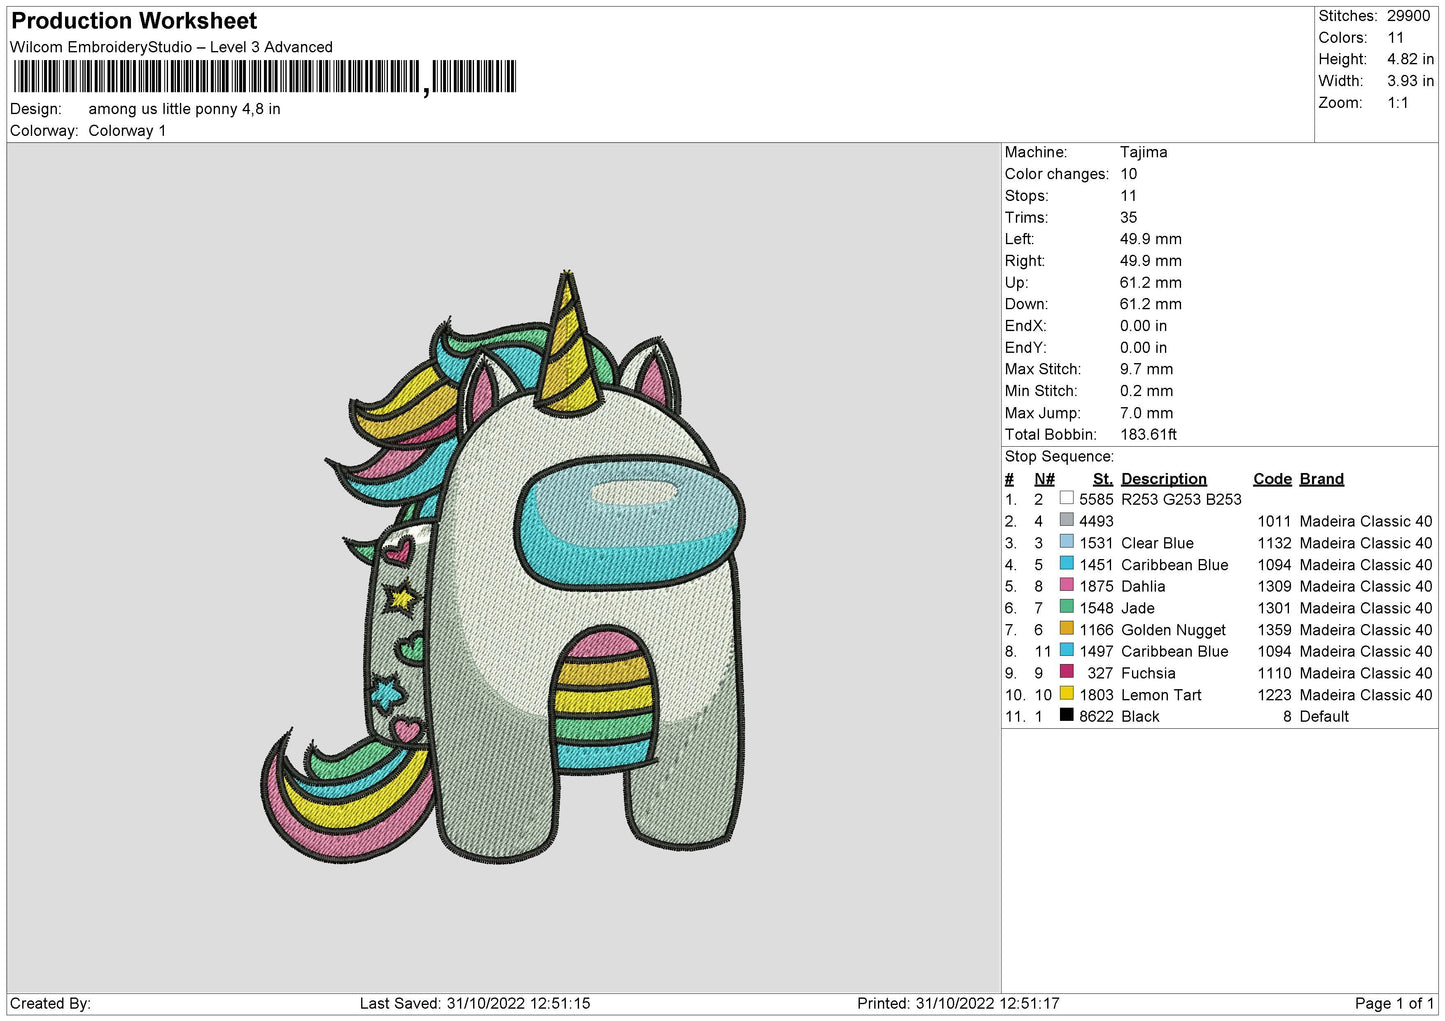
Task: Click the St. column header
Action: pos(1102,479)
